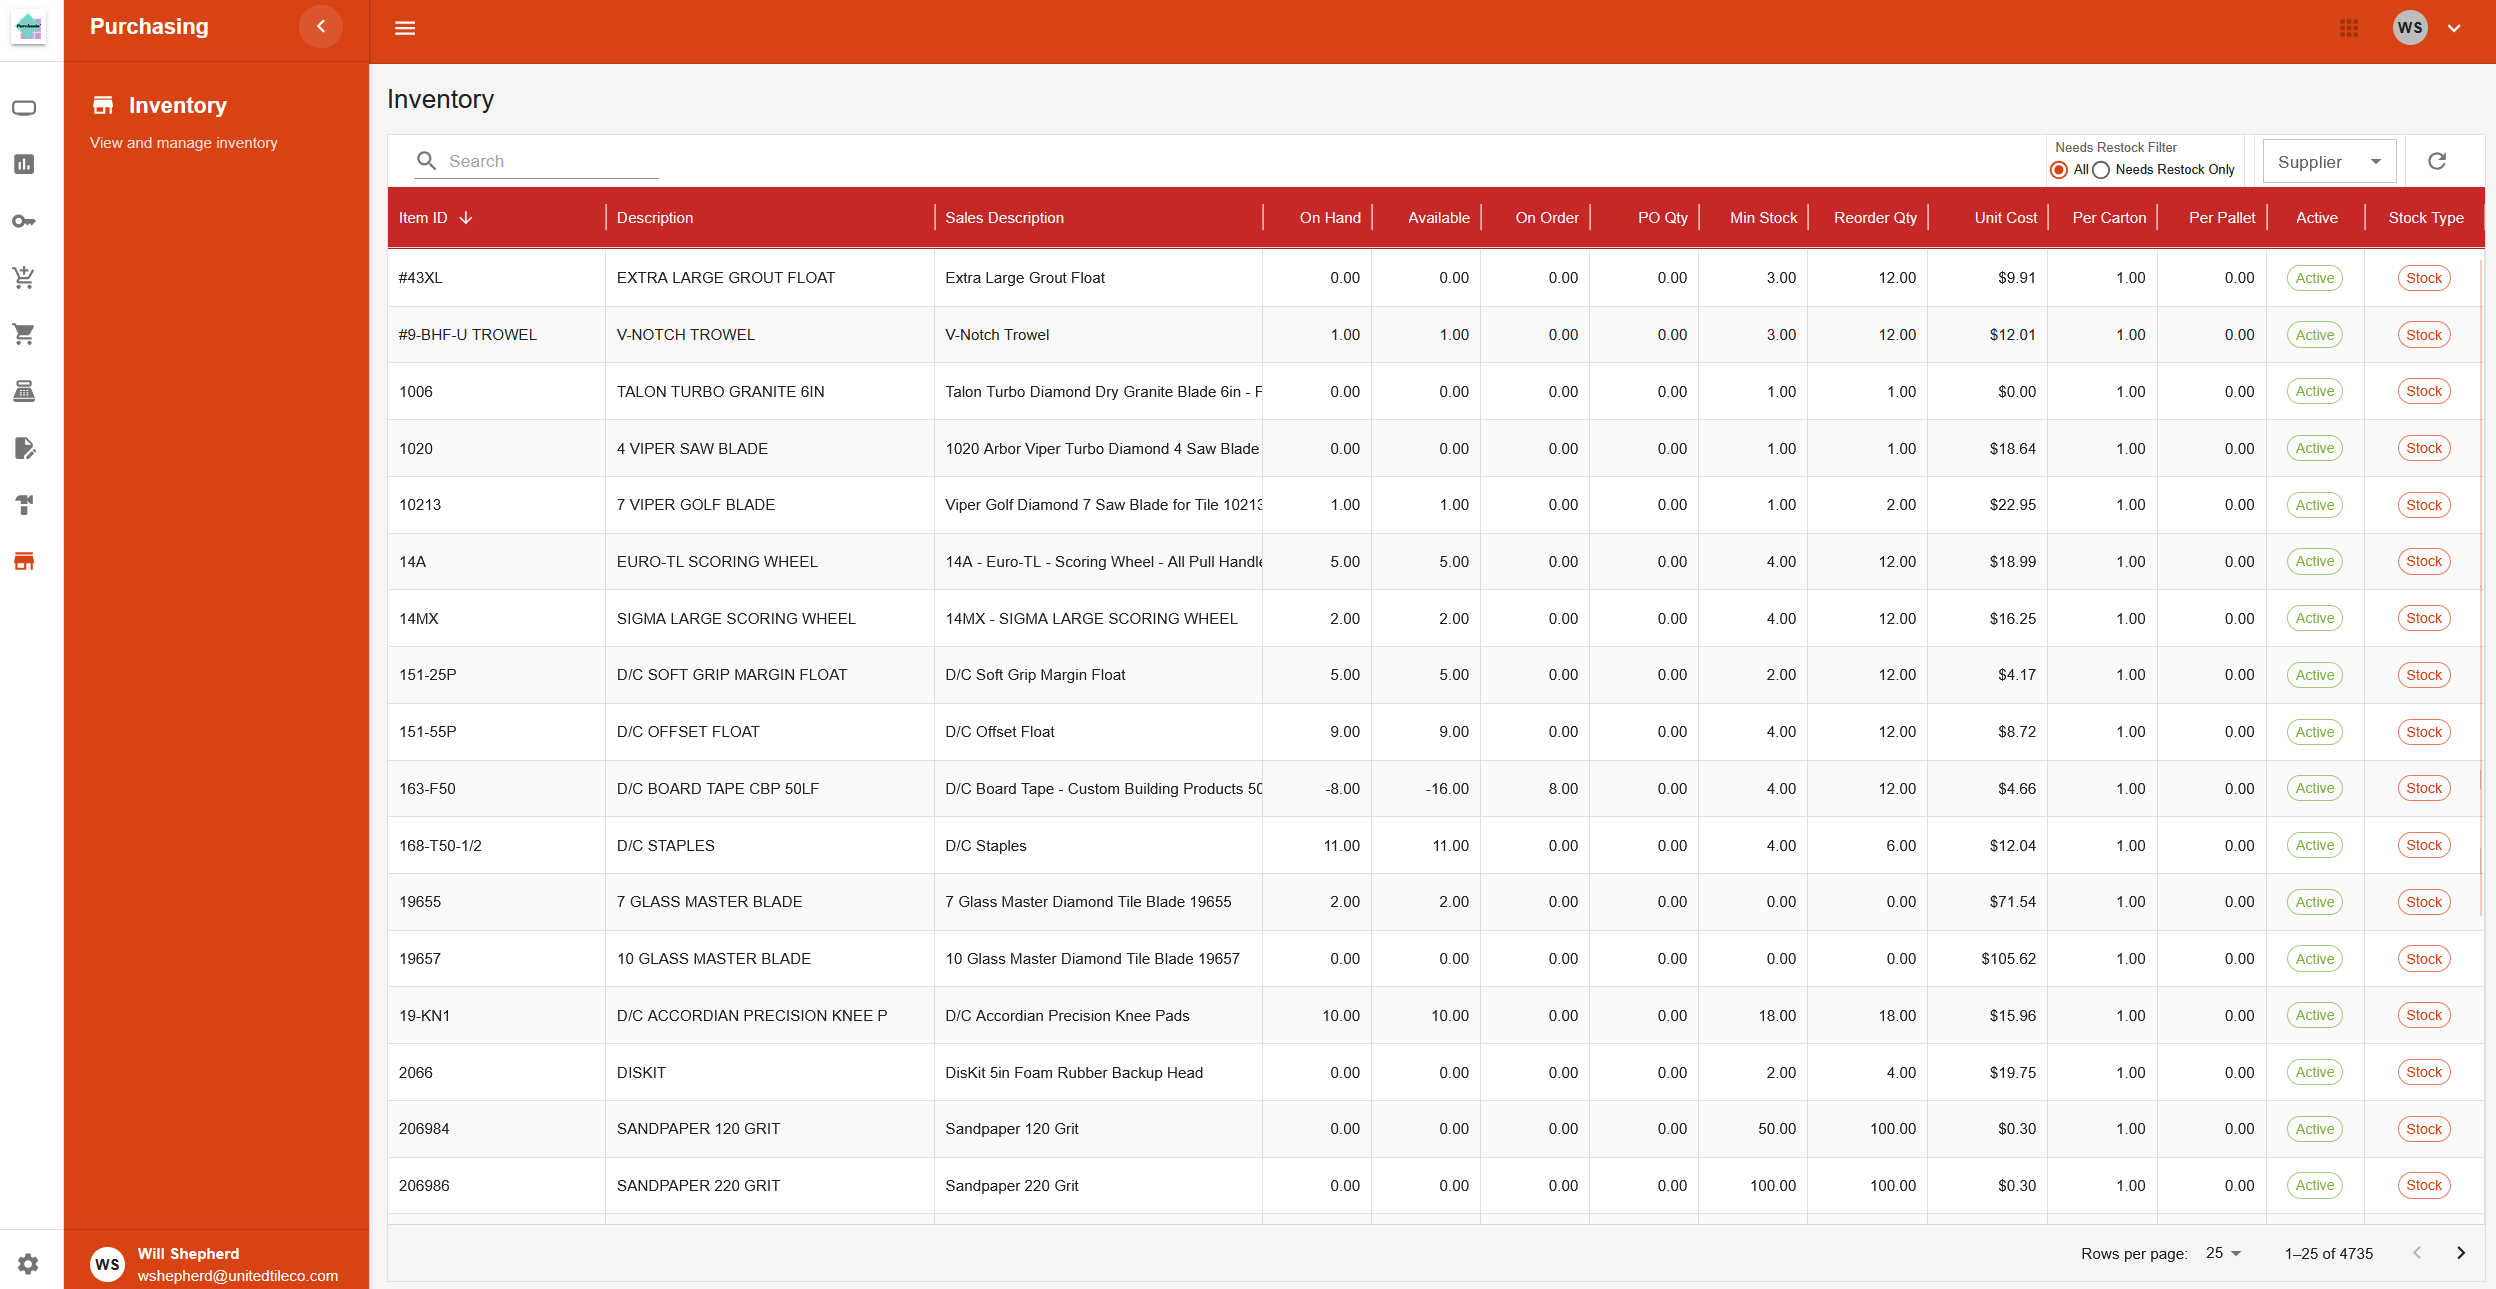Open the Supplier dropdown
2496x1289 pixels.
point(2329,162)
